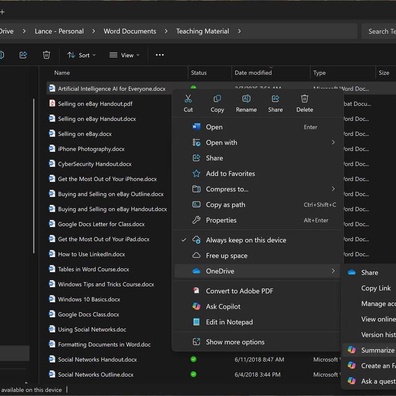The width and height of the screenshot is (396, 396).
Task: Sort by Status column header
Action: (199, 73)
